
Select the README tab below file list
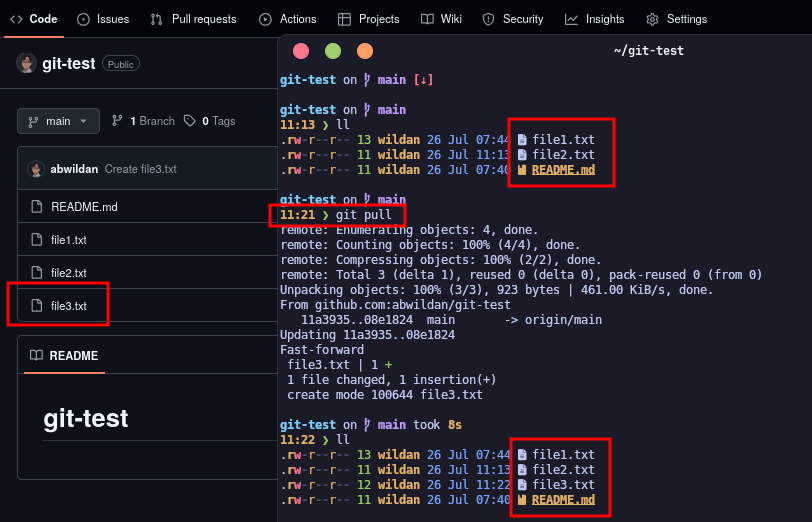coord(64,356)
